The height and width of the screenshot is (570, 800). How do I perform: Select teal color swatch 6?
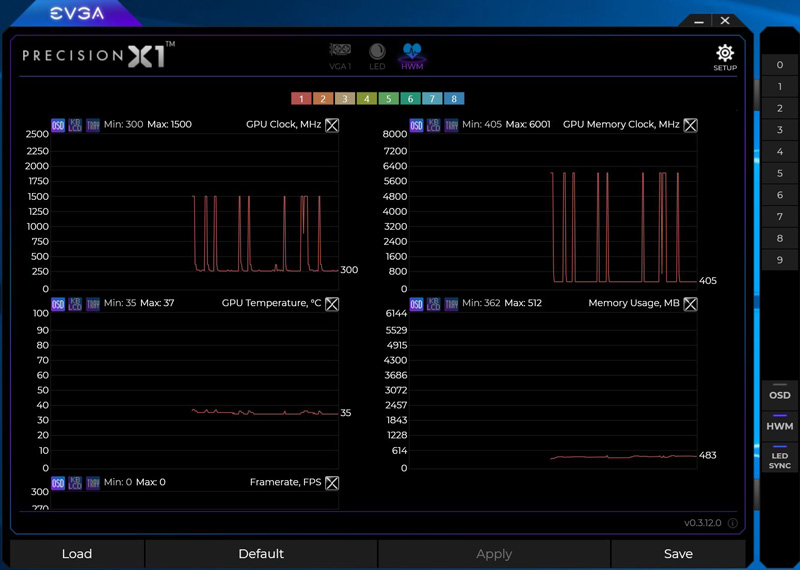click(411, 98)
